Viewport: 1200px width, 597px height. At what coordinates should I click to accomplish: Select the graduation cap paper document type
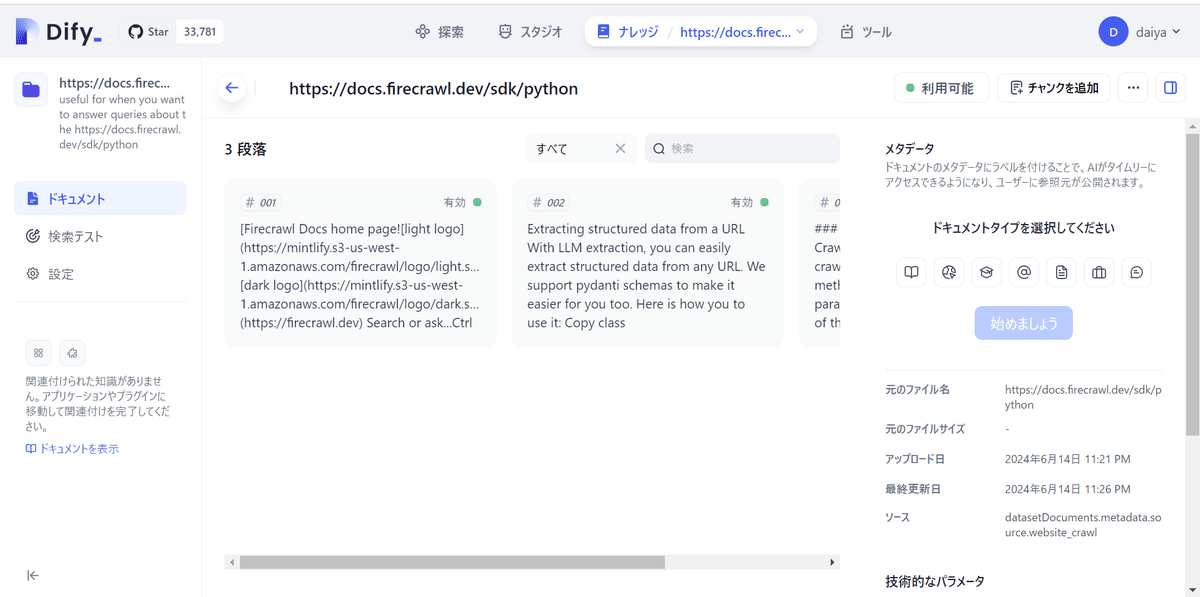pos(986,272)
